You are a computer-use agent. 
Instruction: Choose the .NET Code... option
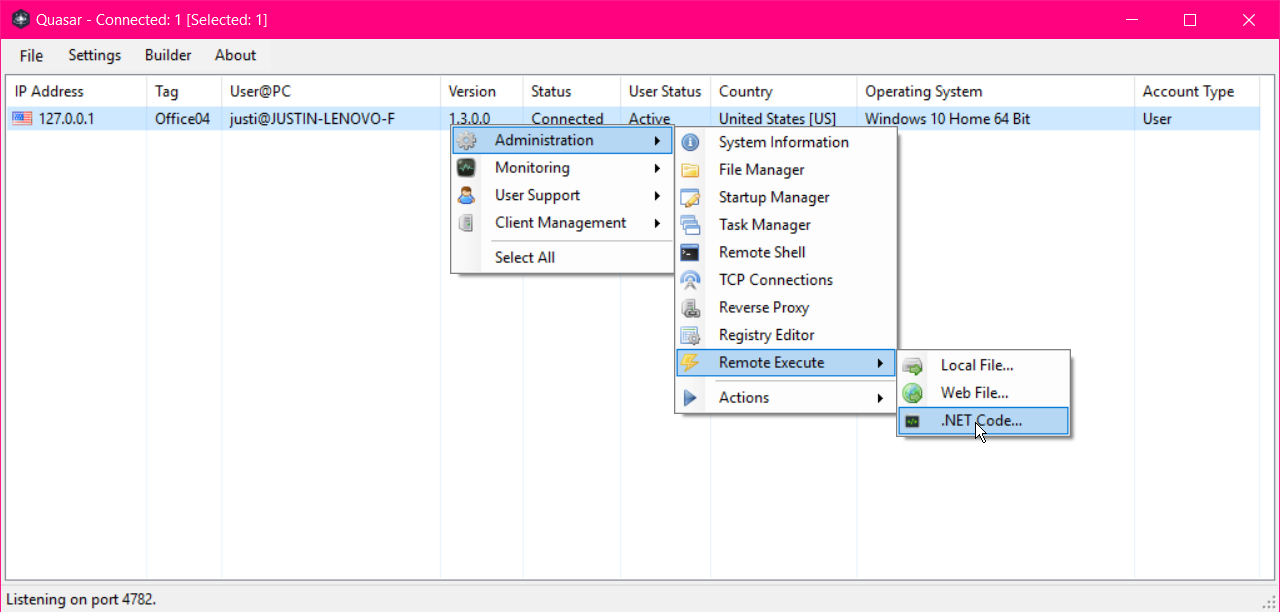pos(981,421)
